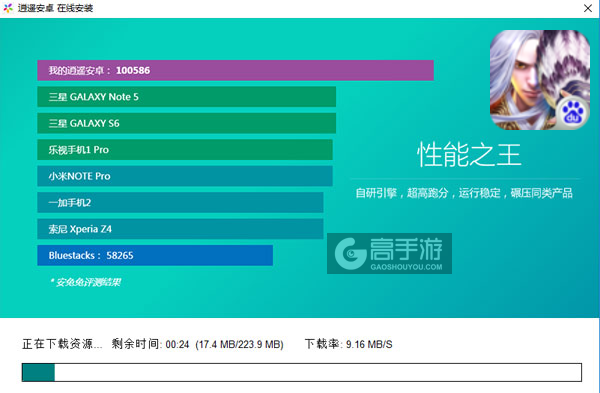
Task: Select the 索尼 Xperia Z4 bar
Action: click(x=180, y=229)
